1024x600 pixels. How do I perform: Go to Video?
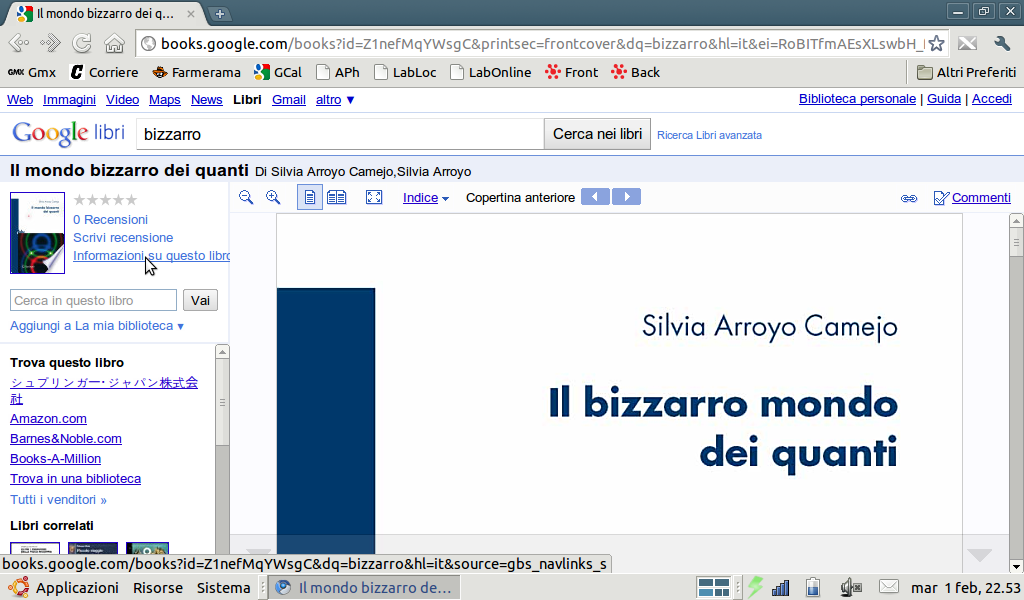(x=122, y=100)
